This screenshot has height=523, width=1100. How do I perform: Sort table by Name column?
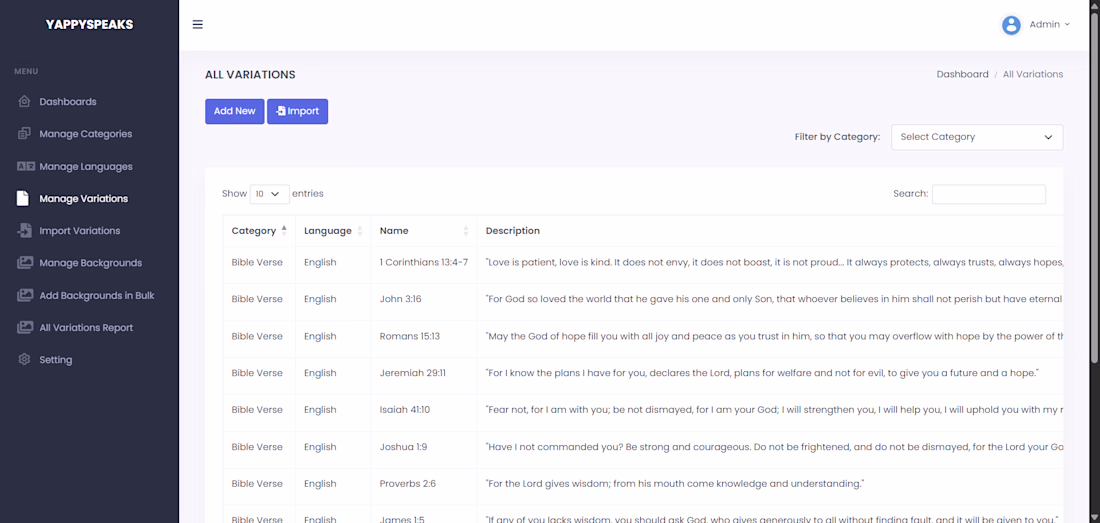pos(424,231)
